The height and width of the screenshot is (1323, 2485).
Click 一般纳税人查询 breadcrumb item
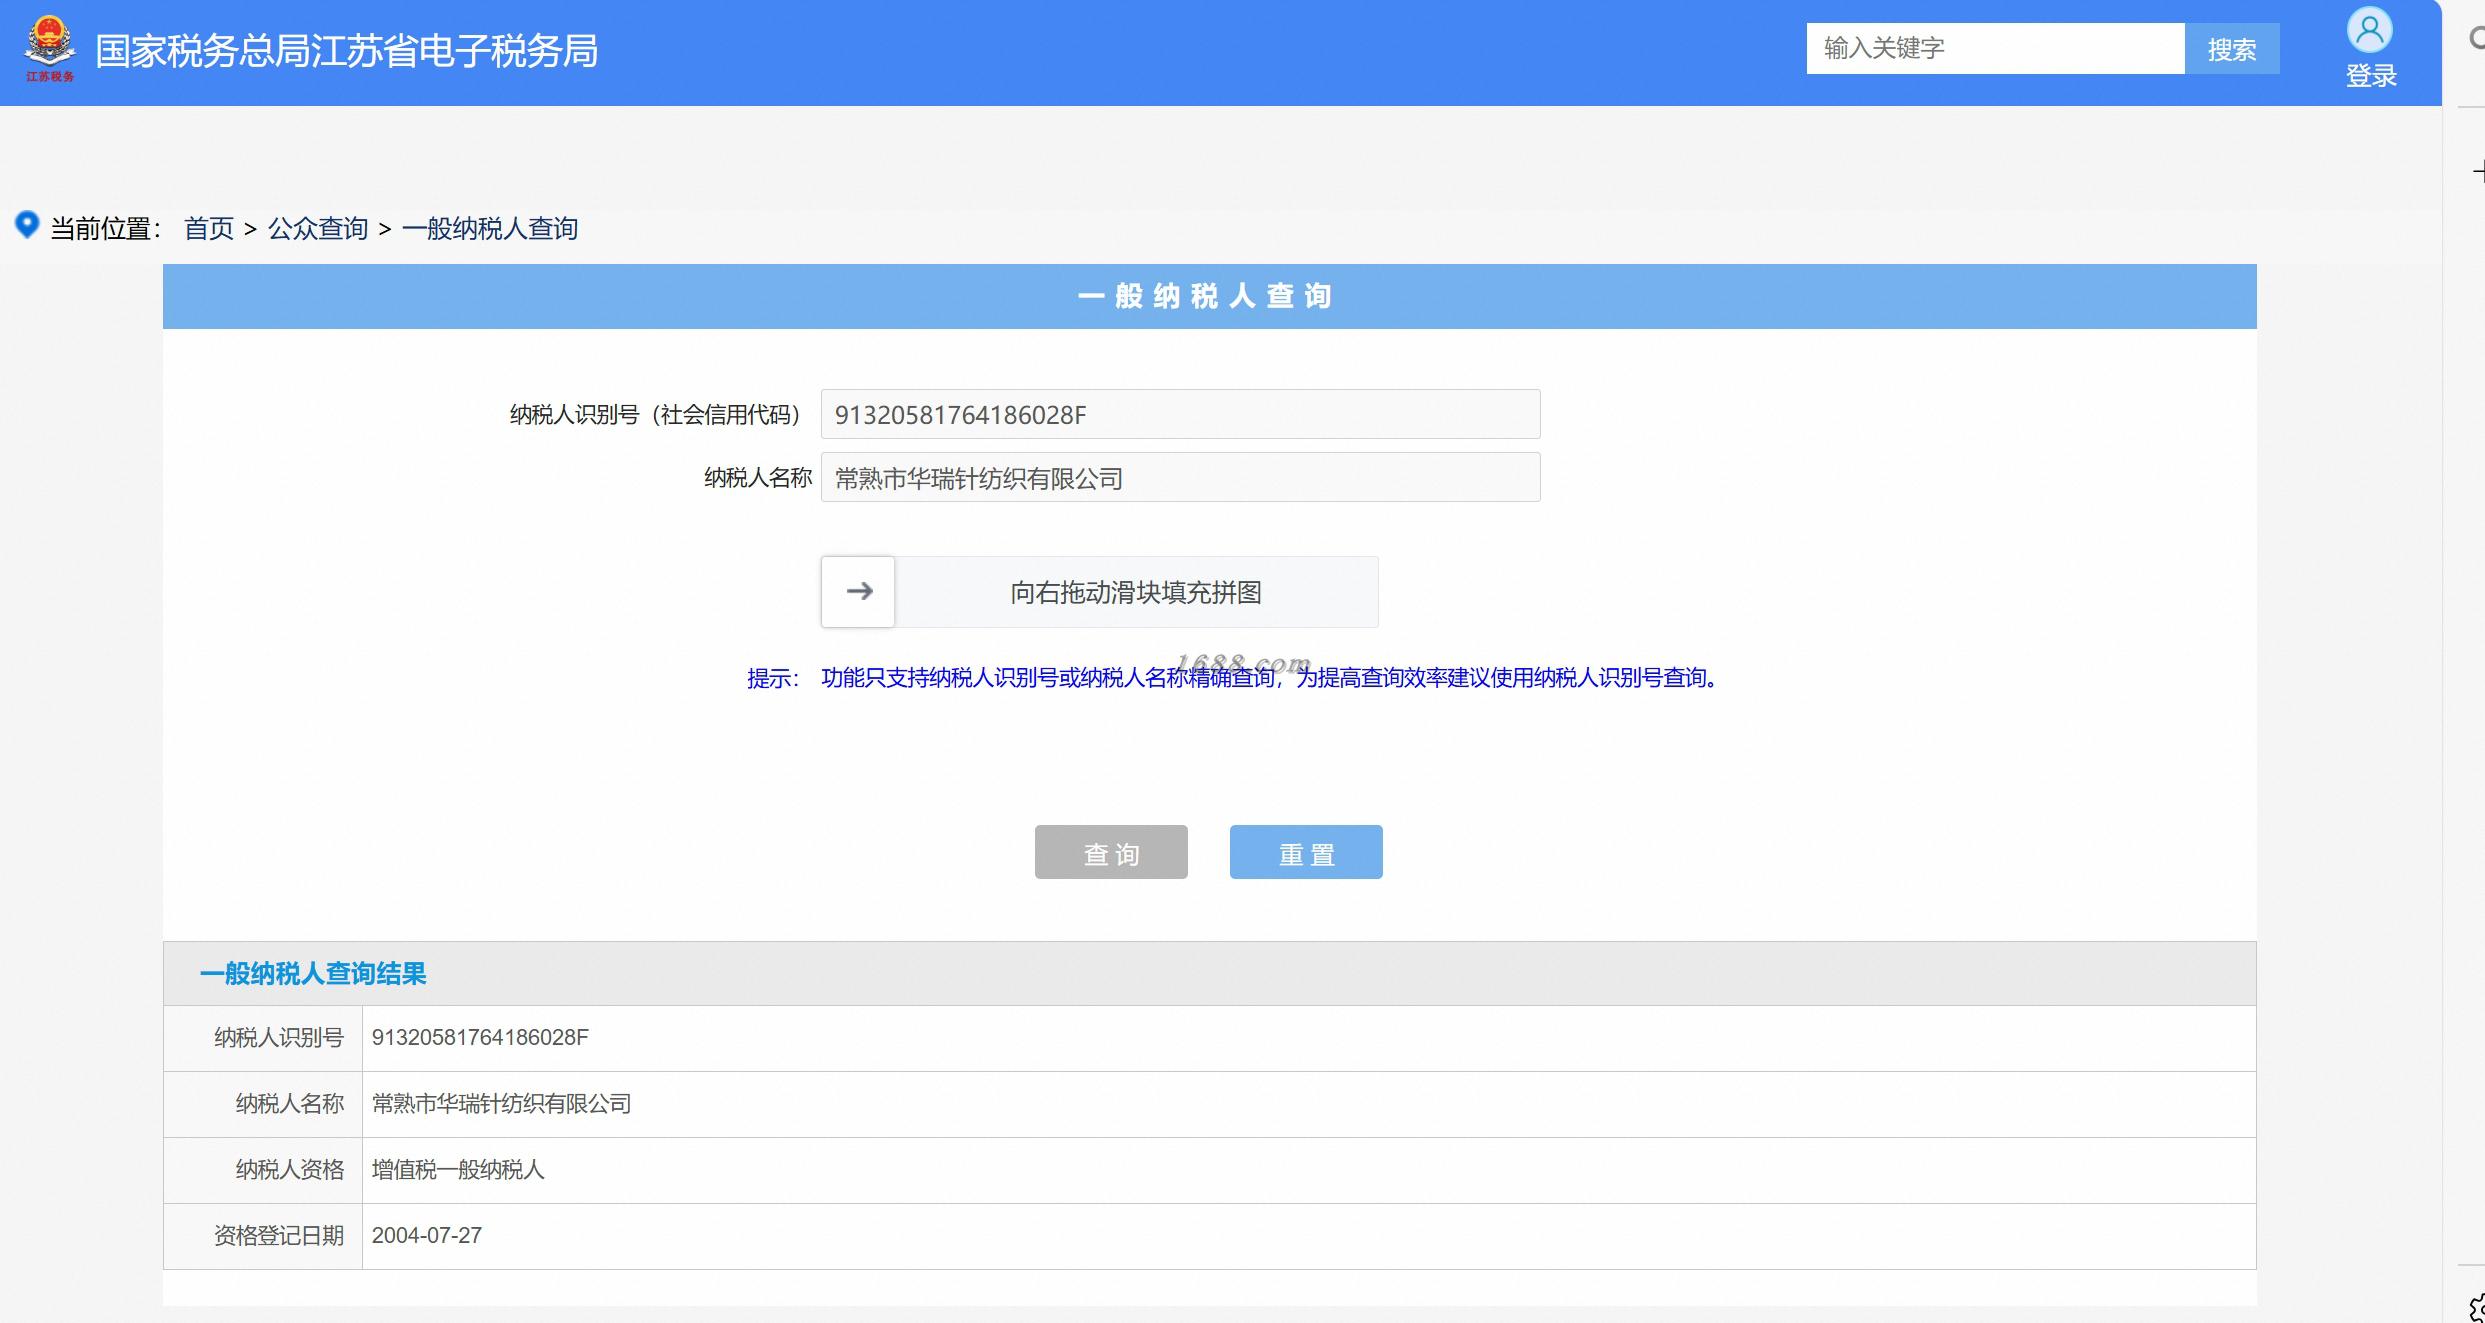pos(490,229)
